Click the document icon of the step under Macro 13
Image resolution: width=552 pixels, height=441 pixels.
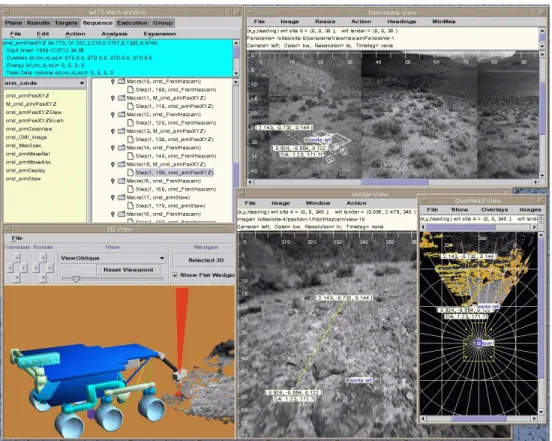pyautogui.click(x=131, y=139)
